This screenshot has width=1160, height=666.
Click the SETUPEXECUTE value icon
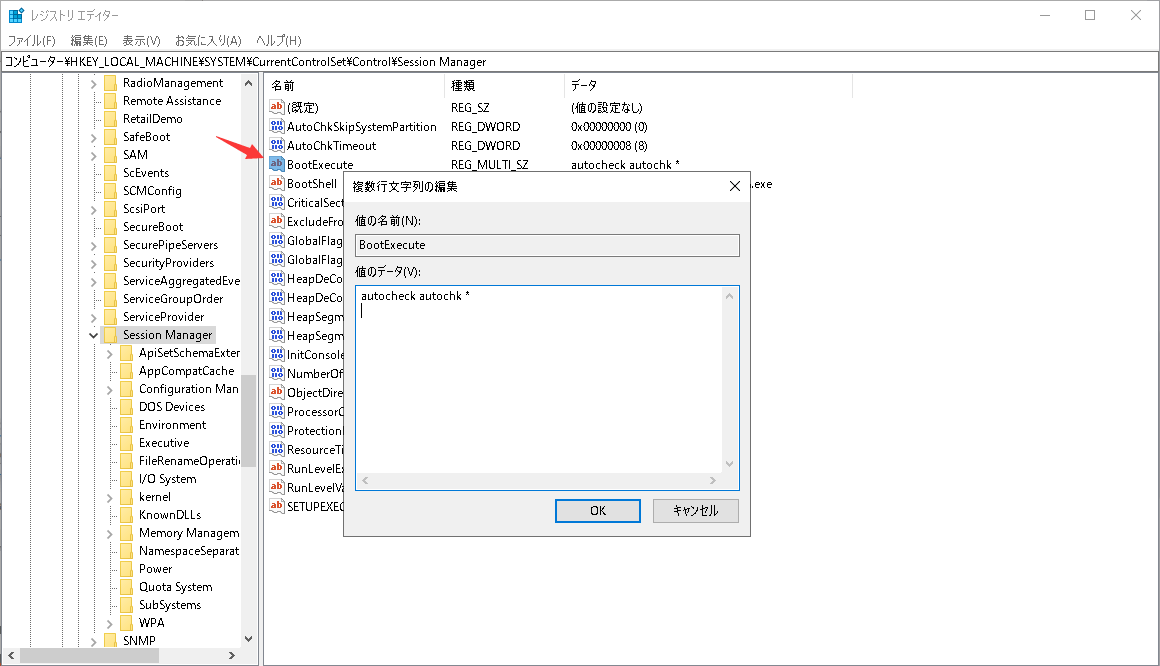(x=277, y=507)
